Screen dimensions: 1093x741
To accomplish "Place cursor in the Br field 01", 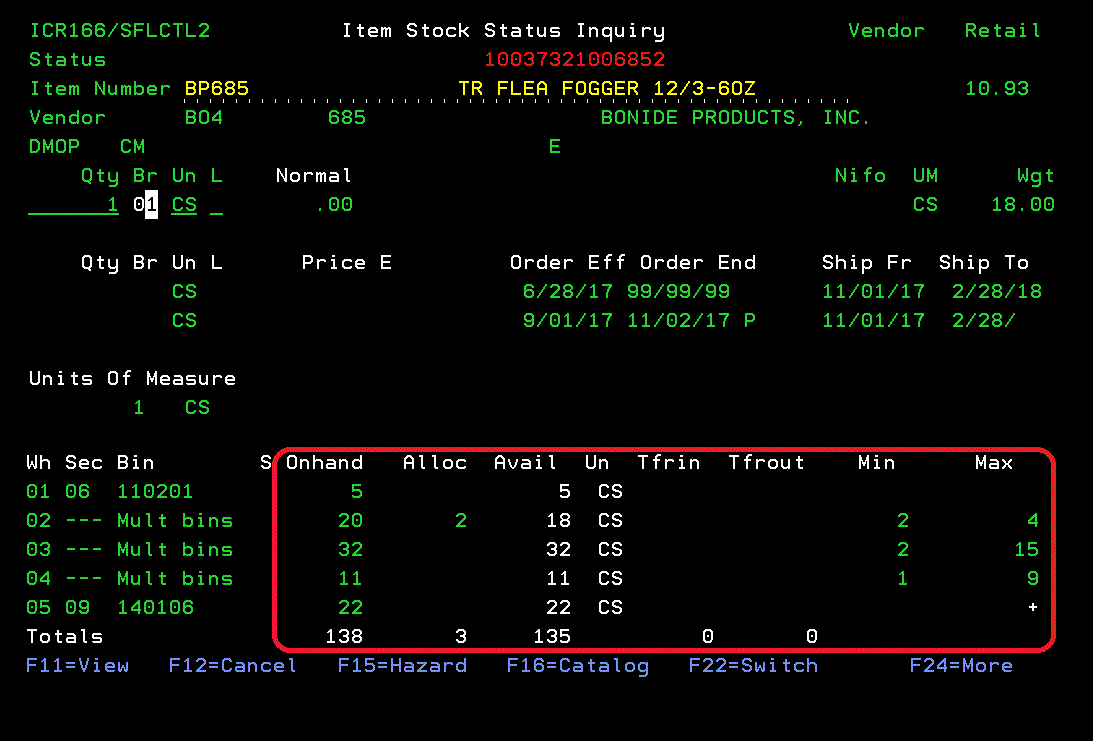I will click(145, 205).
